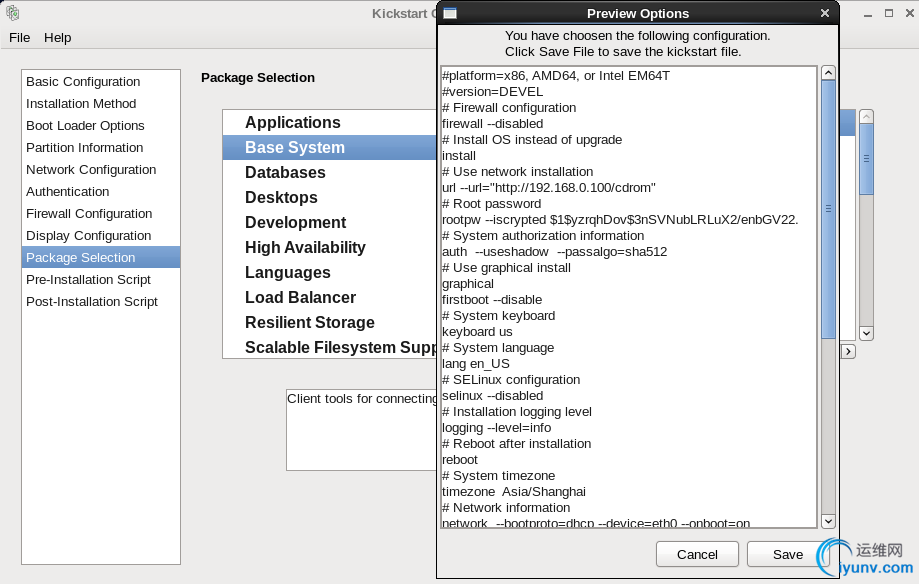919x584 pixels.
Task: Open the File menu
Action: pyautogui.click(x=19, y=38)
